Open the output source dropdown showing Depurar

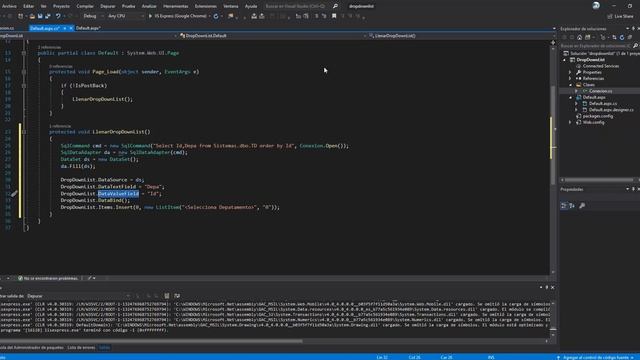(78, 296)
